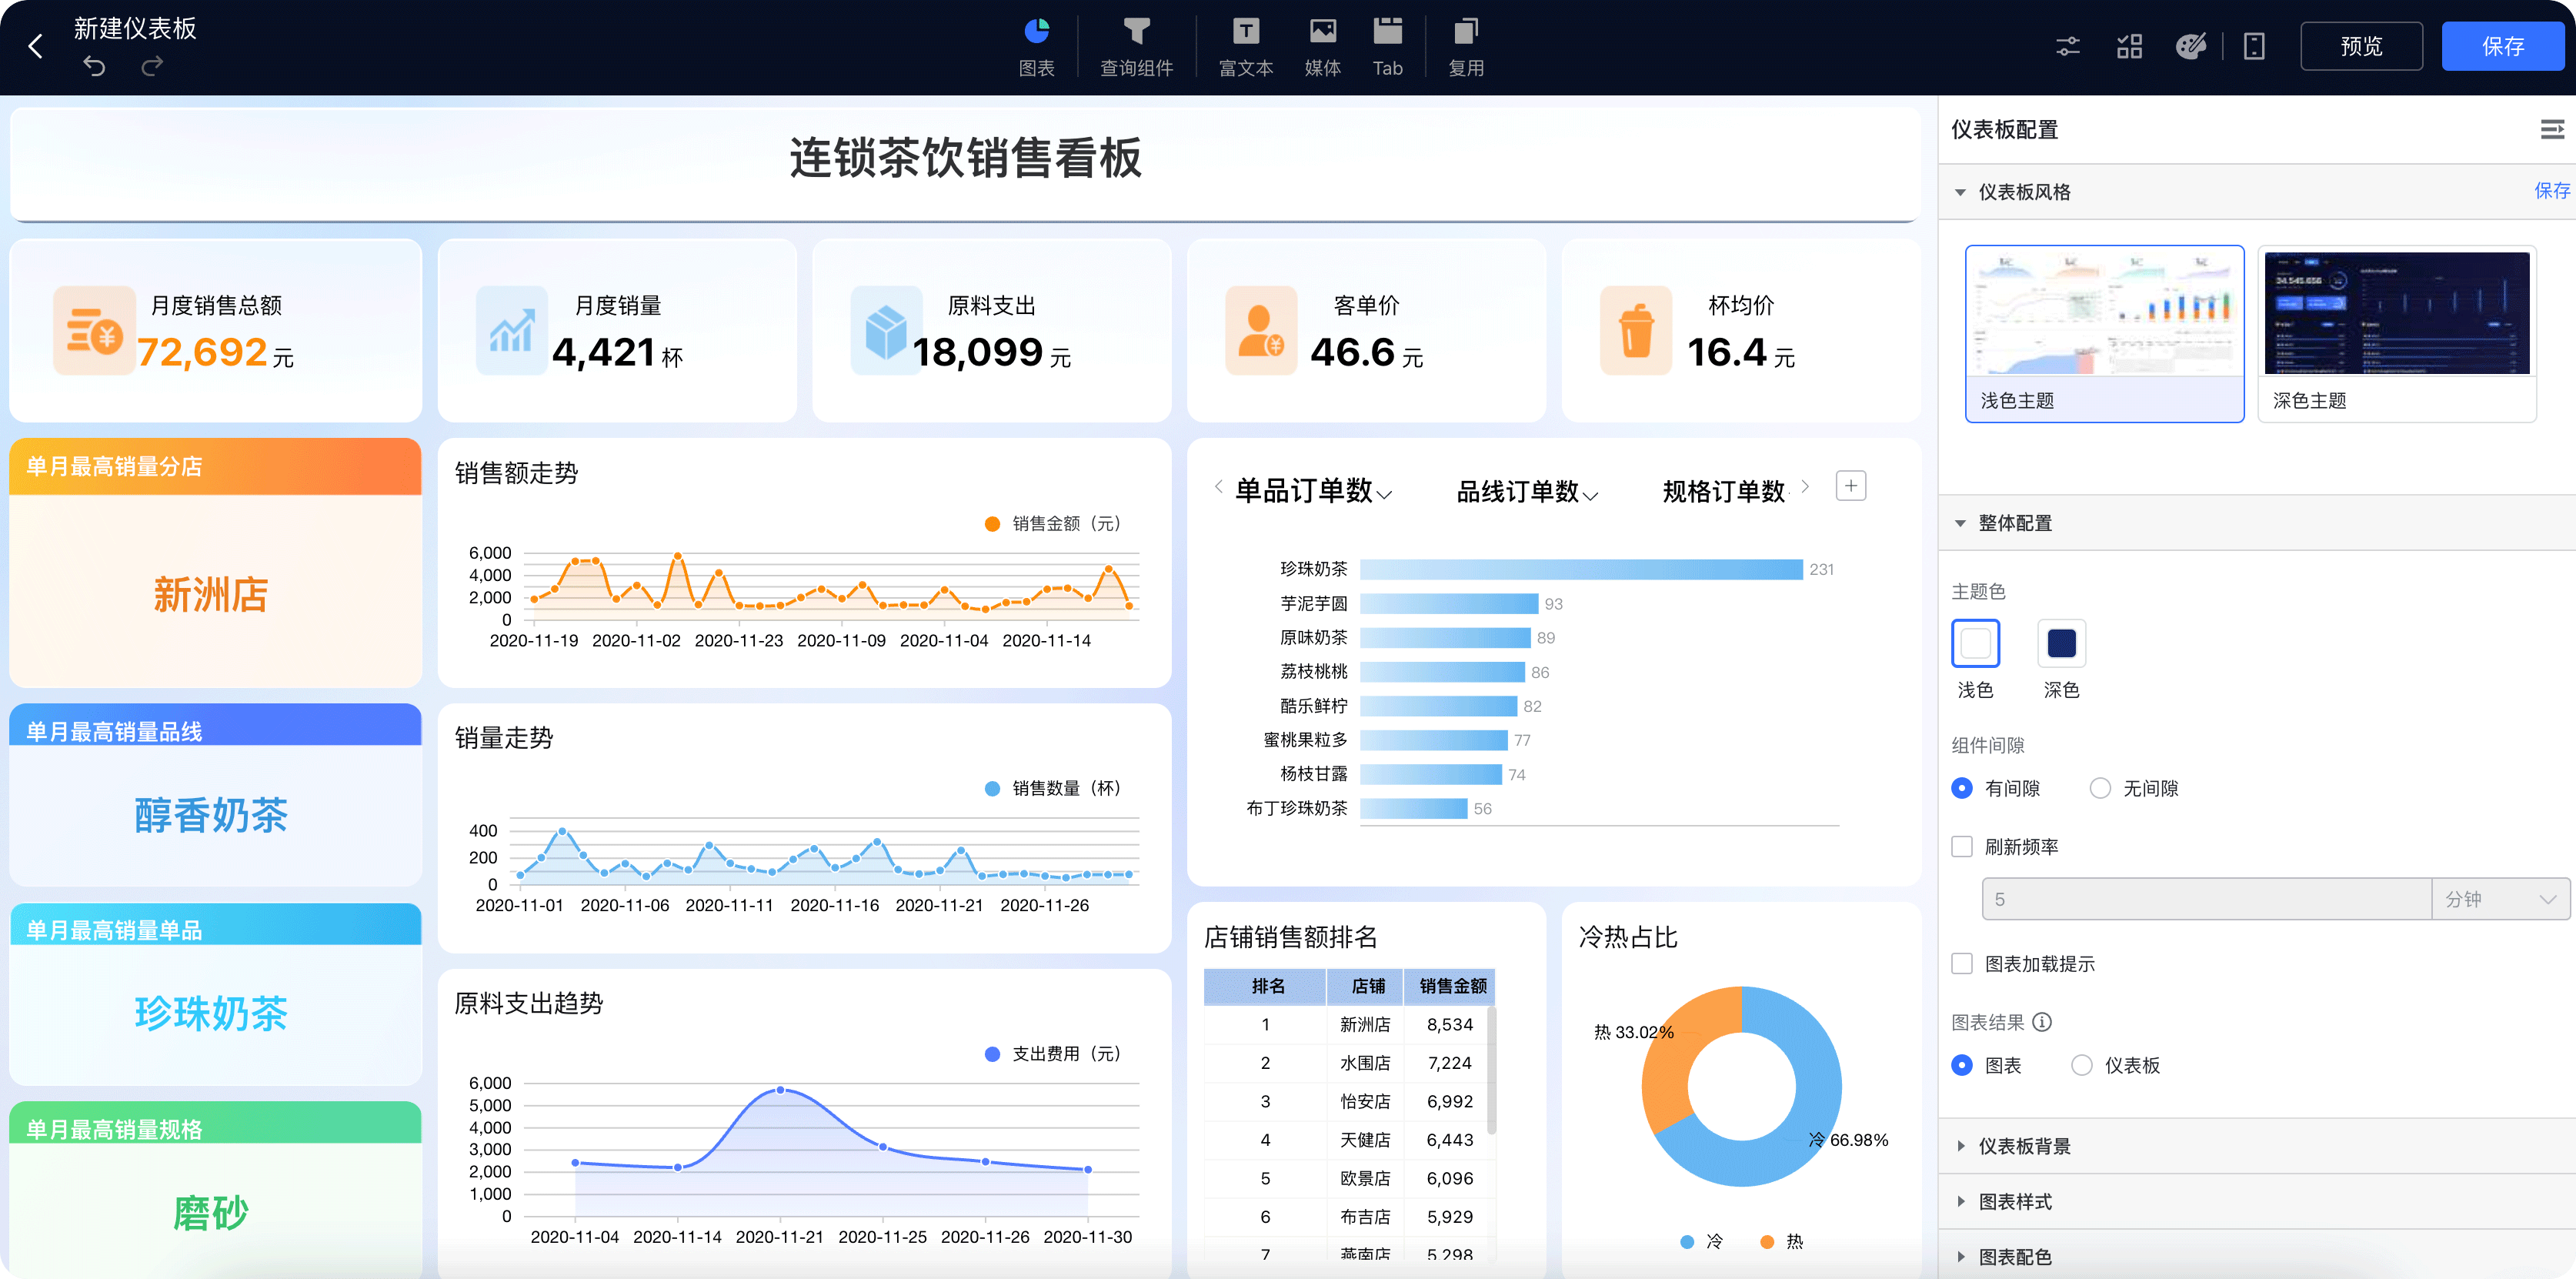Click the blue 保存 button
The width and height of the screenshot is (2576, 1279).
coord(2502,46)
